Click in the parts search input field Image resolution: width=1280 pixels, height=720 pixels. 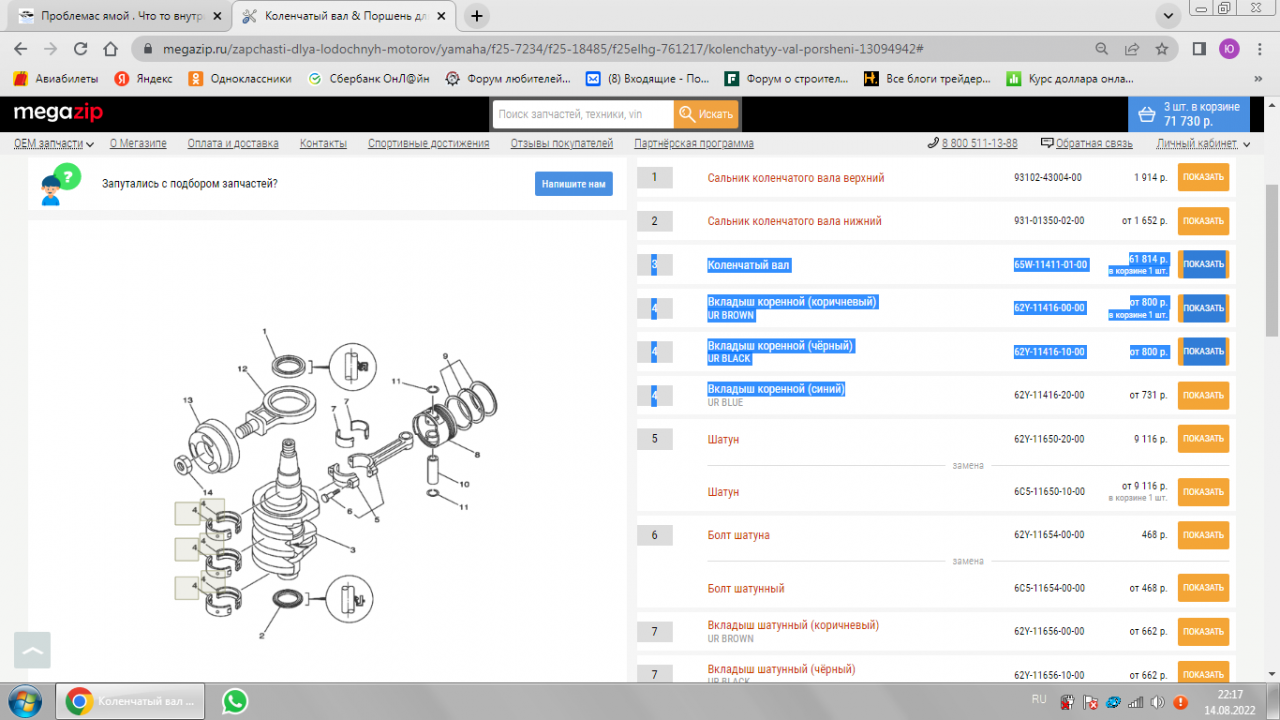pyautogui.click(x=582, y=114)
